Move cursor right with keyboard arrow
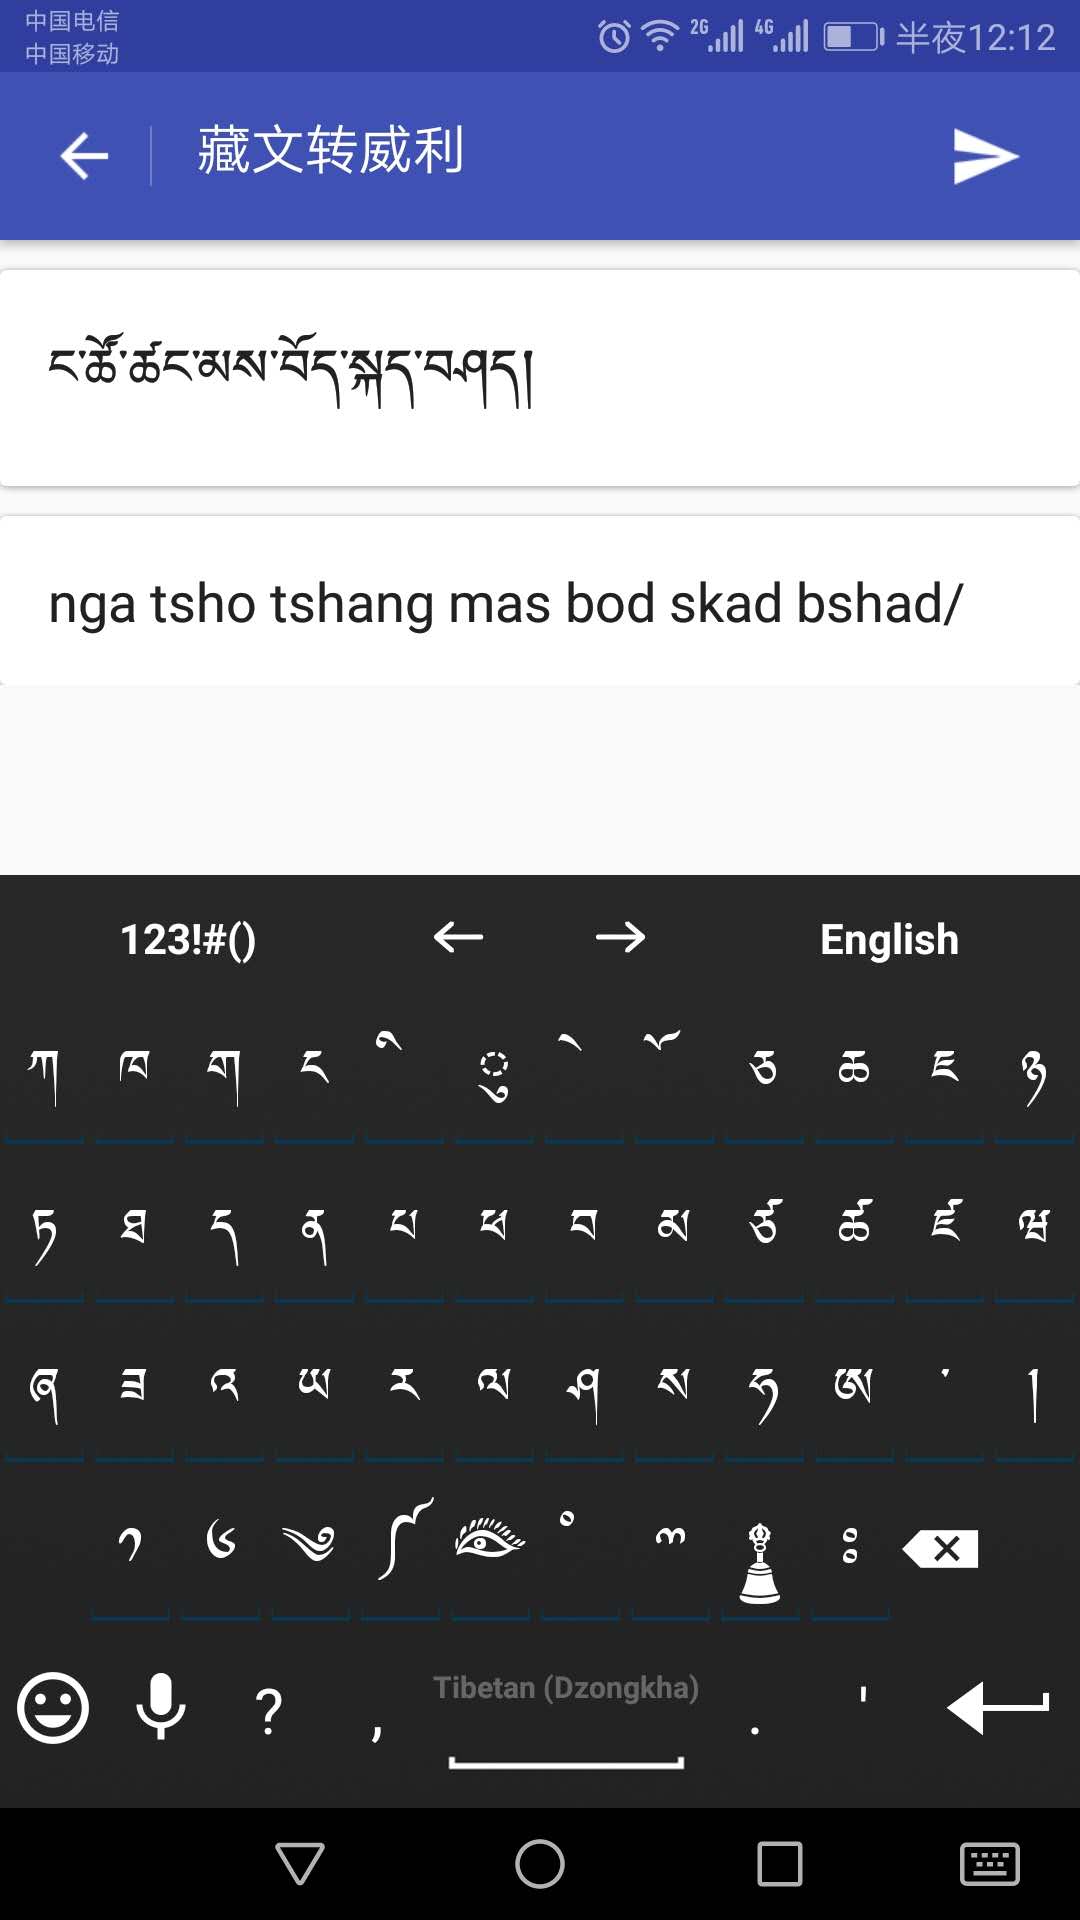1080x1920 pixels. click(620, 938)
